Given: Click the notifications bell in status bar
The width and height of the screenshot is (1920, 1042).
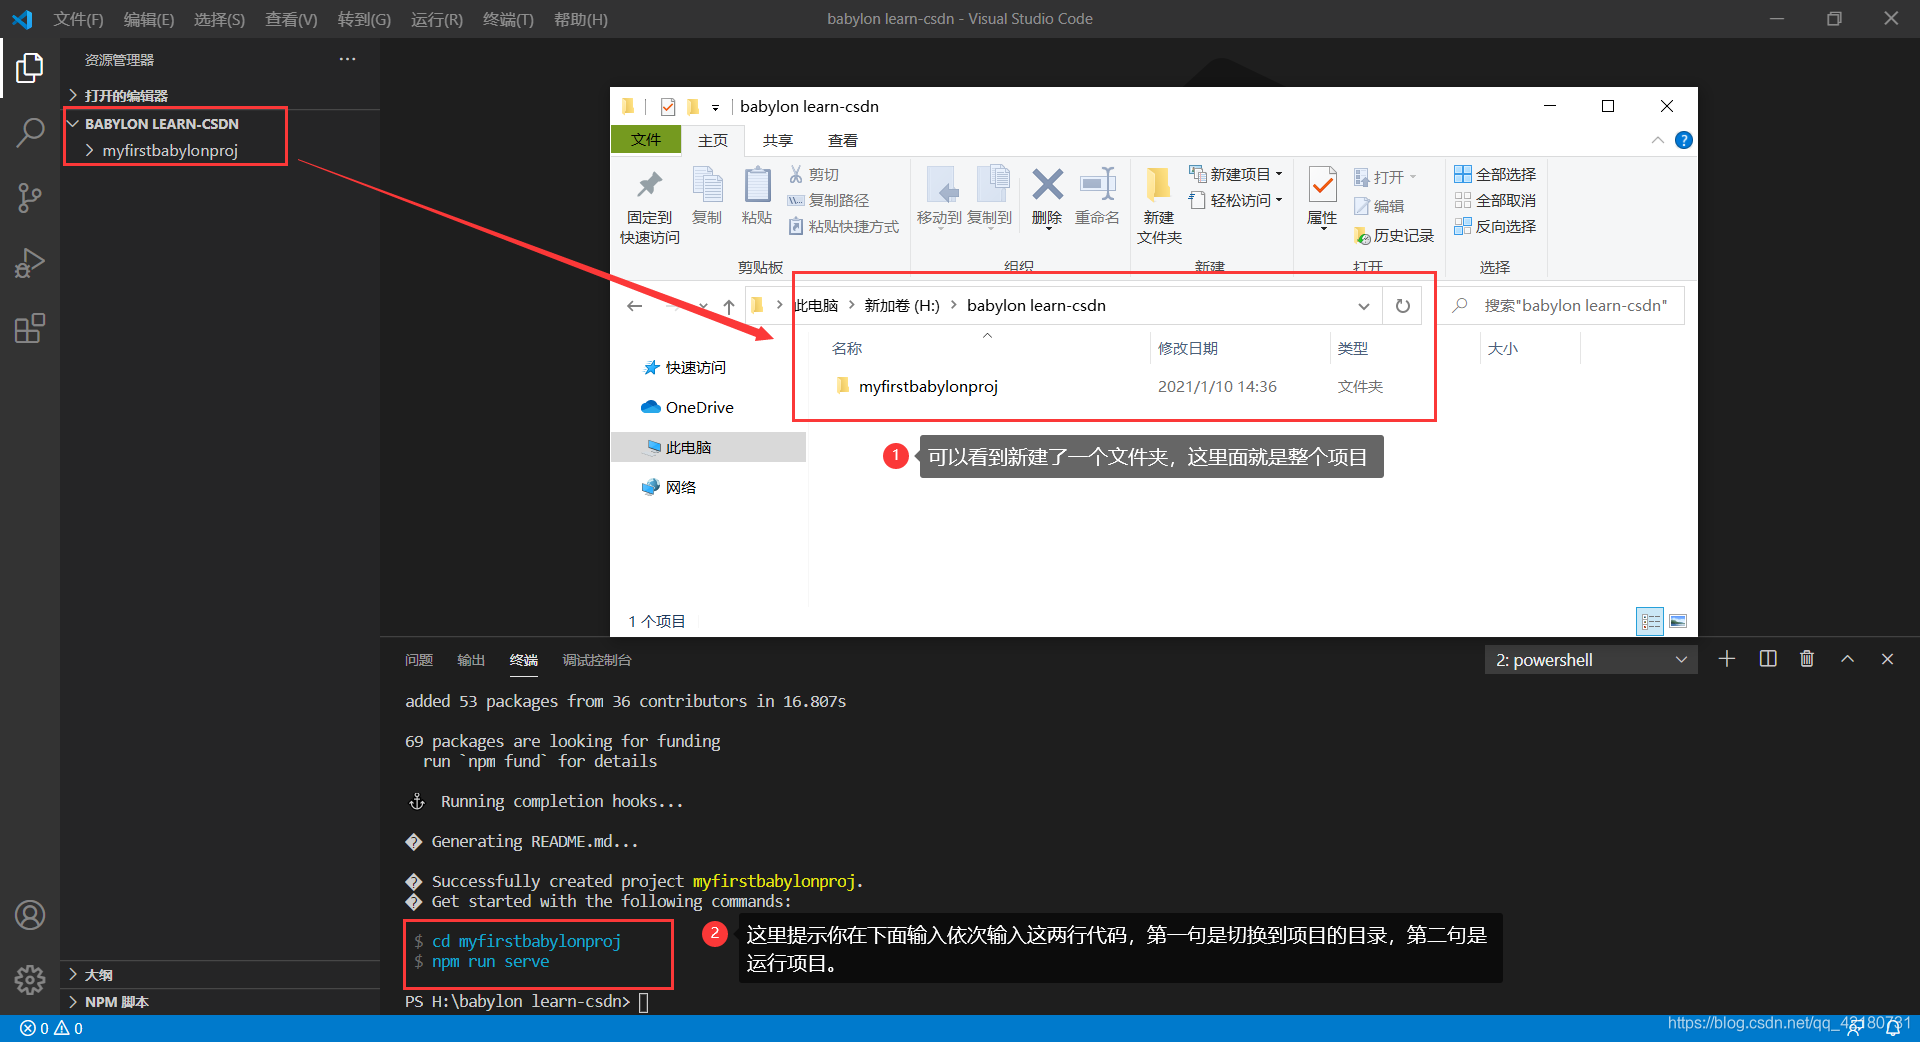Looking at the screenshot, I should tap(1893, 1028).
